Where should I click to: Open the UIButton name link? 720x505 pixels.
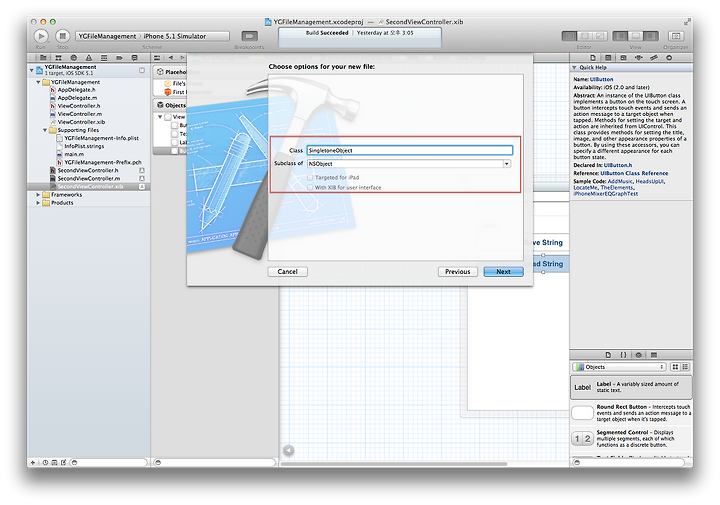602,79
